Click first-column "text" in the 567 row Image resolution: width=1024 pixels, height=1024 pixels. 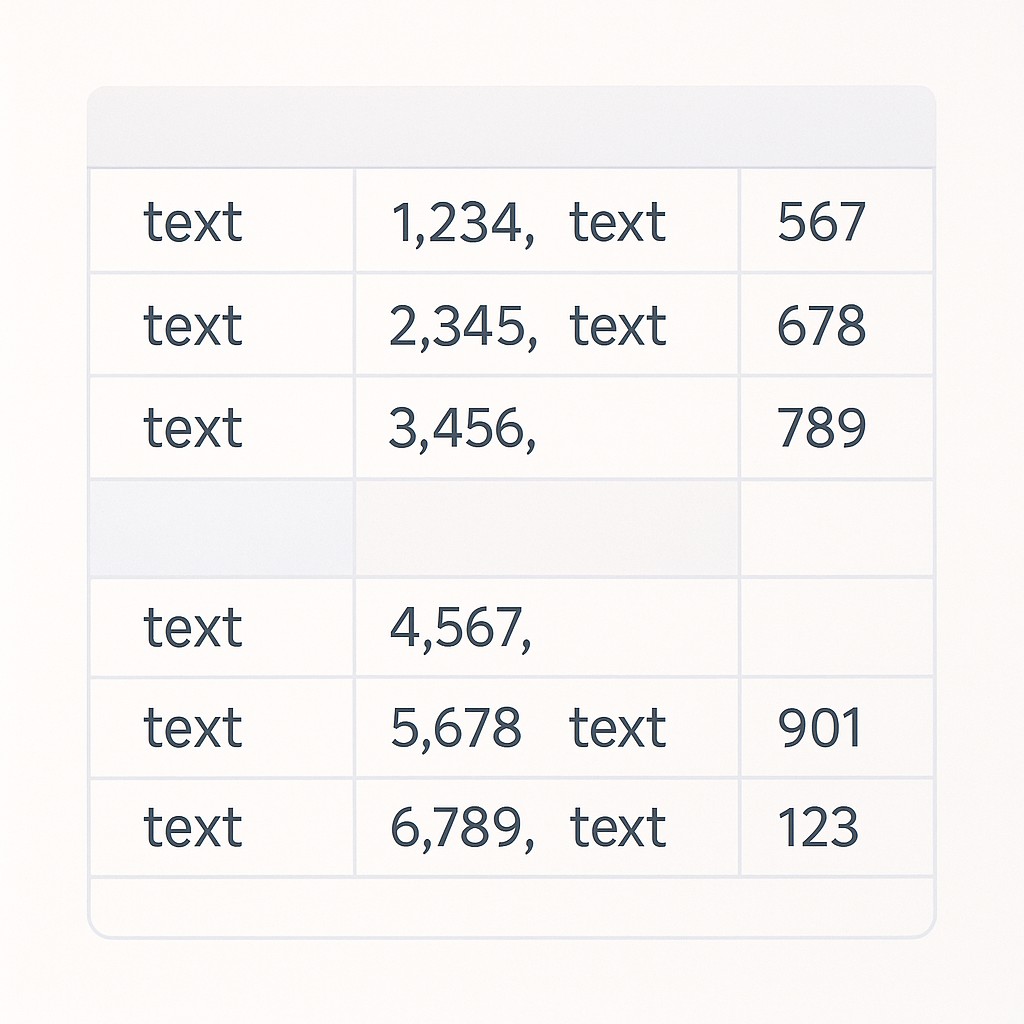point(193,222)
